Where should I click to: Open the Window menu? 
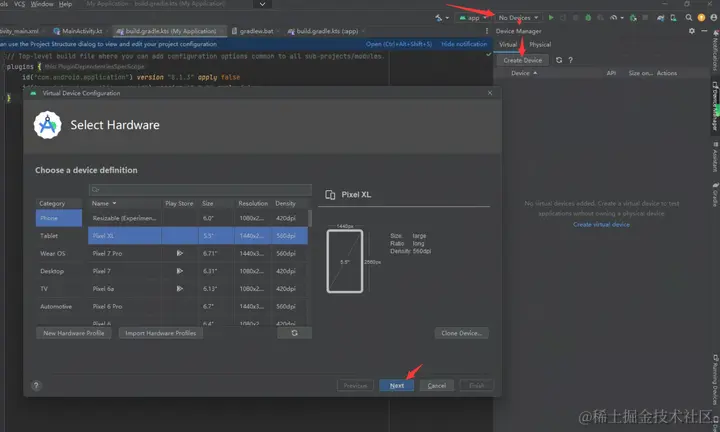click(x=42, y=4)
